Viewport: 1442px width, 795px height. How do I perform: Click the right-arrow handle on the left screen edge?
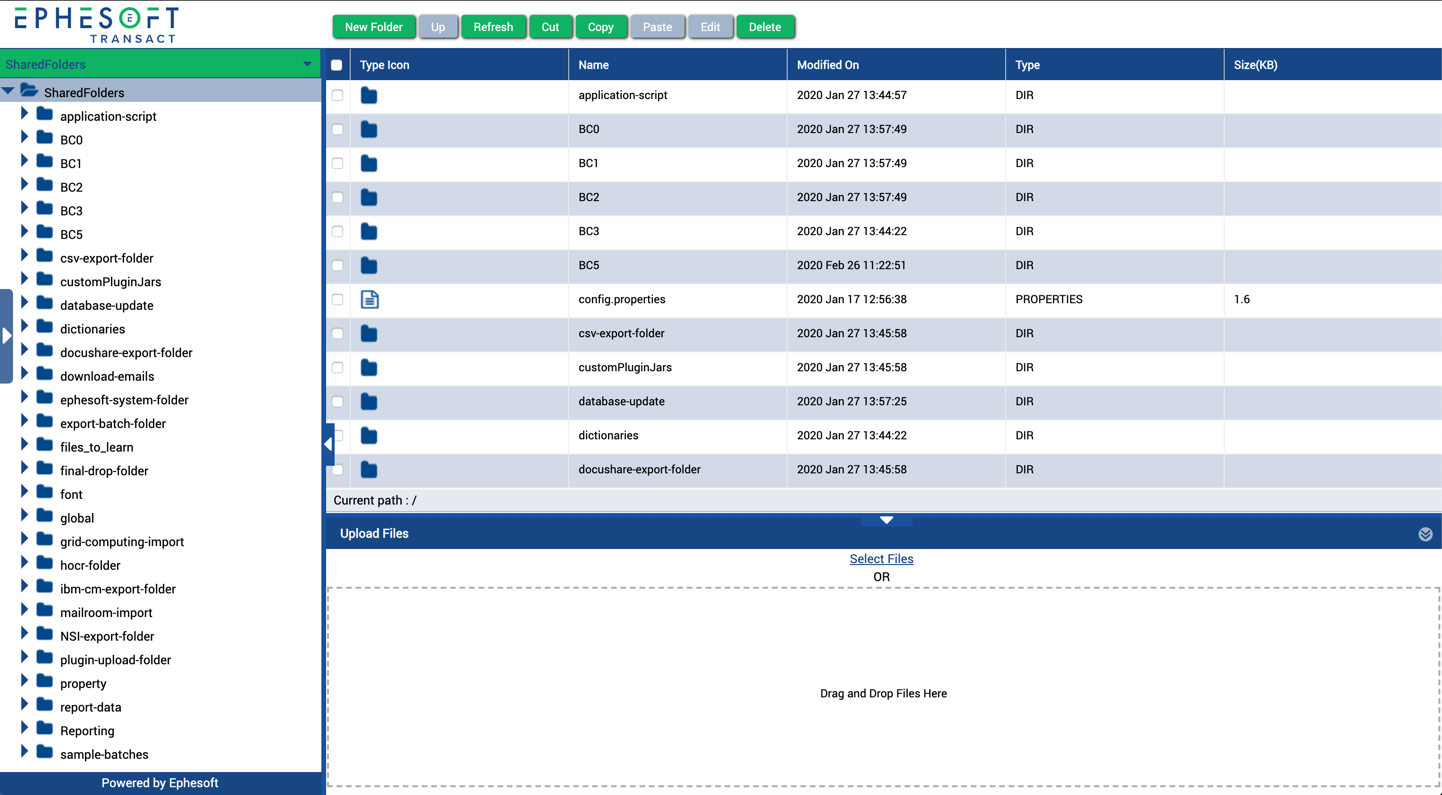click(x=6, y=336)
